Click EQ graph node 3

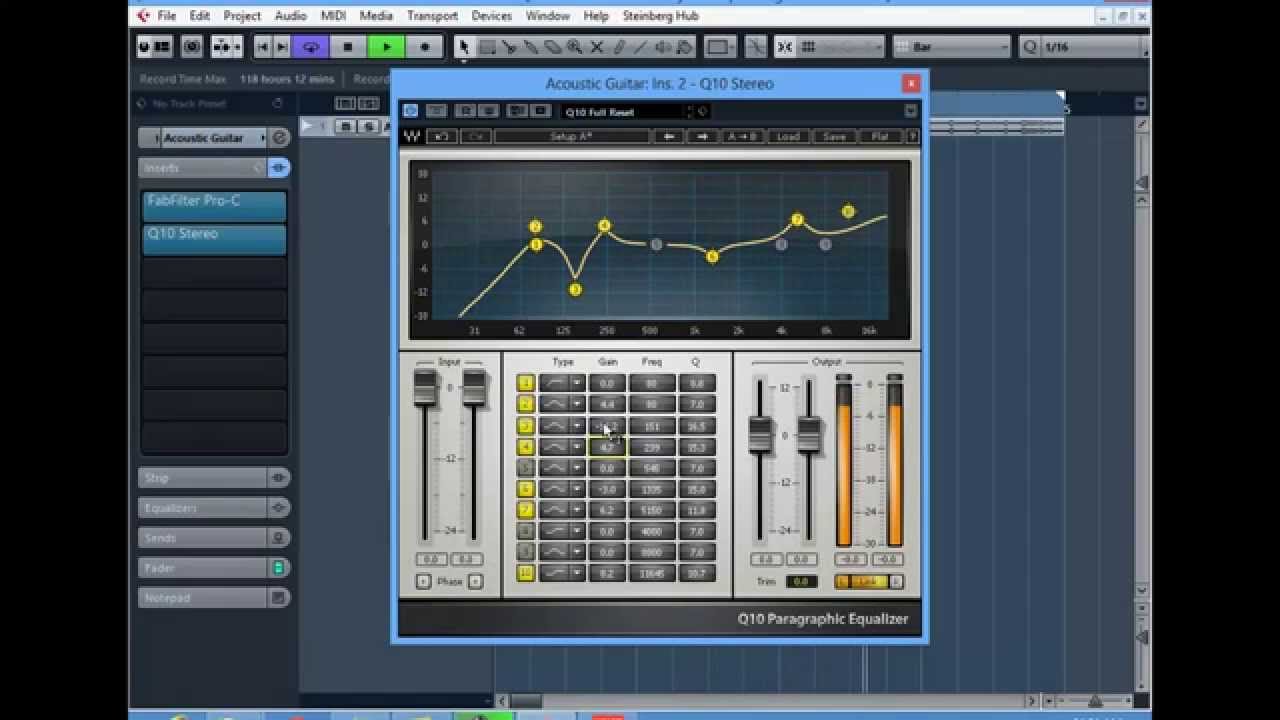click(575, 289)
